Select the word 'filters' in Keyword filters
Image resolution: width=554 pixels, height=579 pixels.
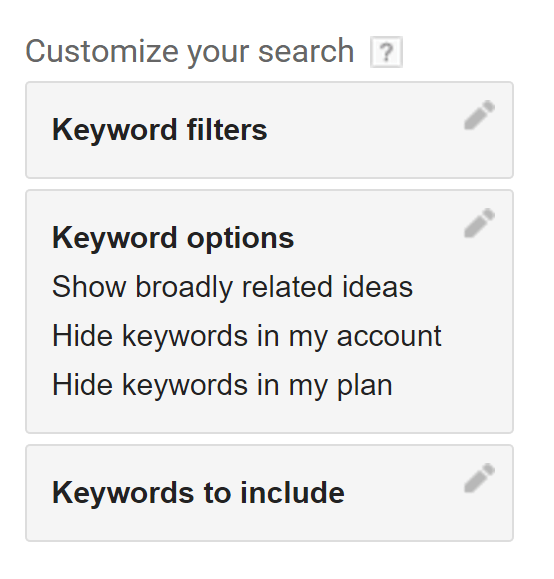[x=227, y=130]
